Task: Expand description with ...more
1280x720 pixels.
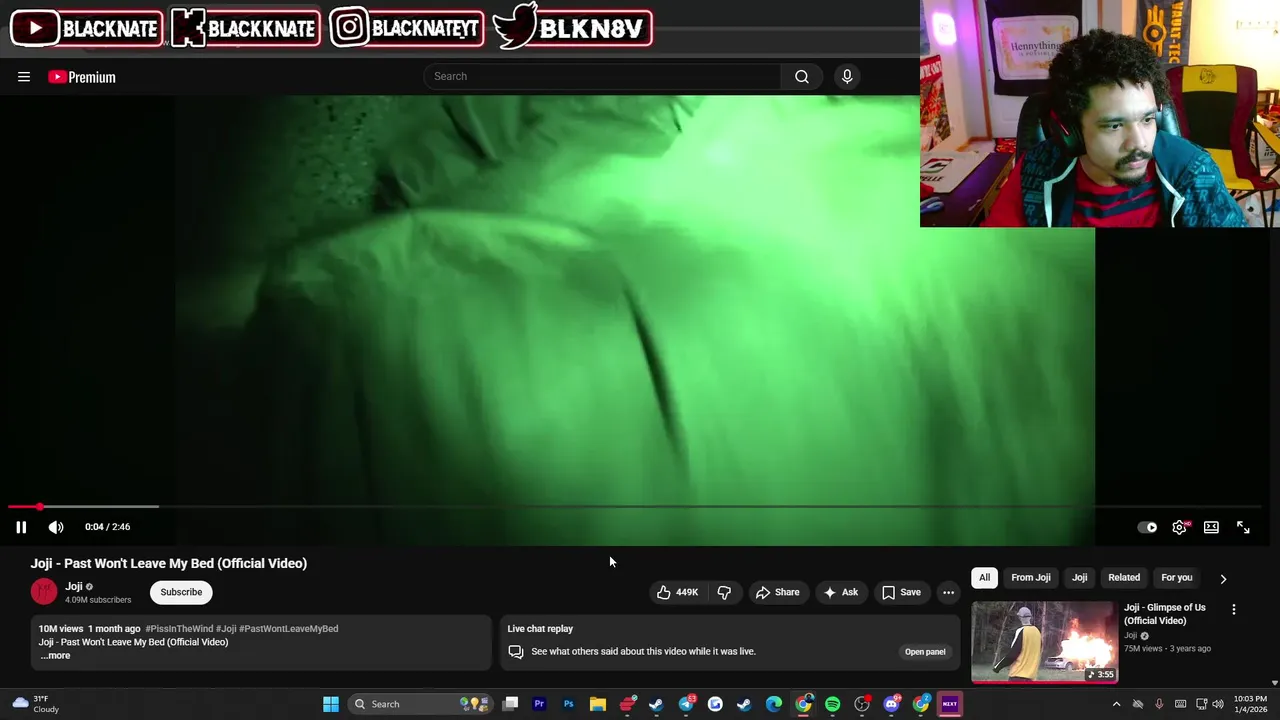Action: tap(55, 656)
